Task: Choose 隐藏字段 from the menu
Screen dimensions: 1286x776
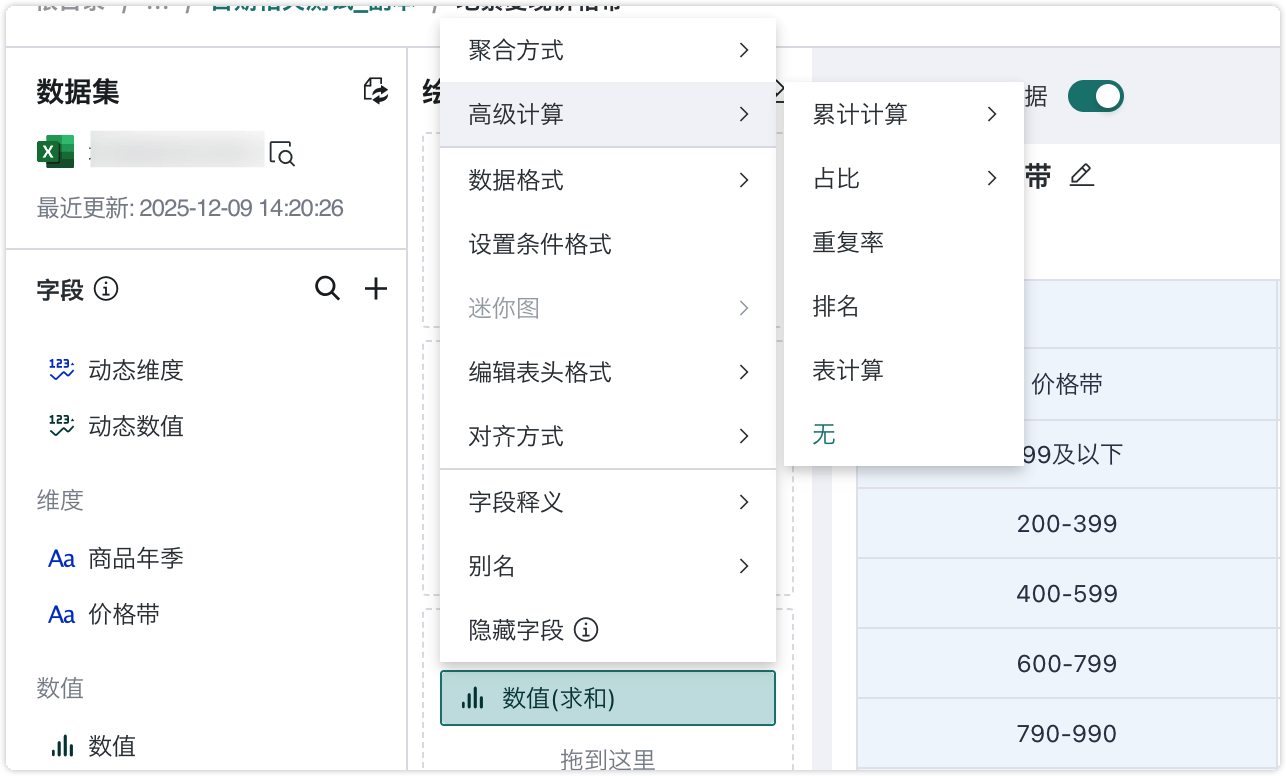Action: tap(608, 630)
